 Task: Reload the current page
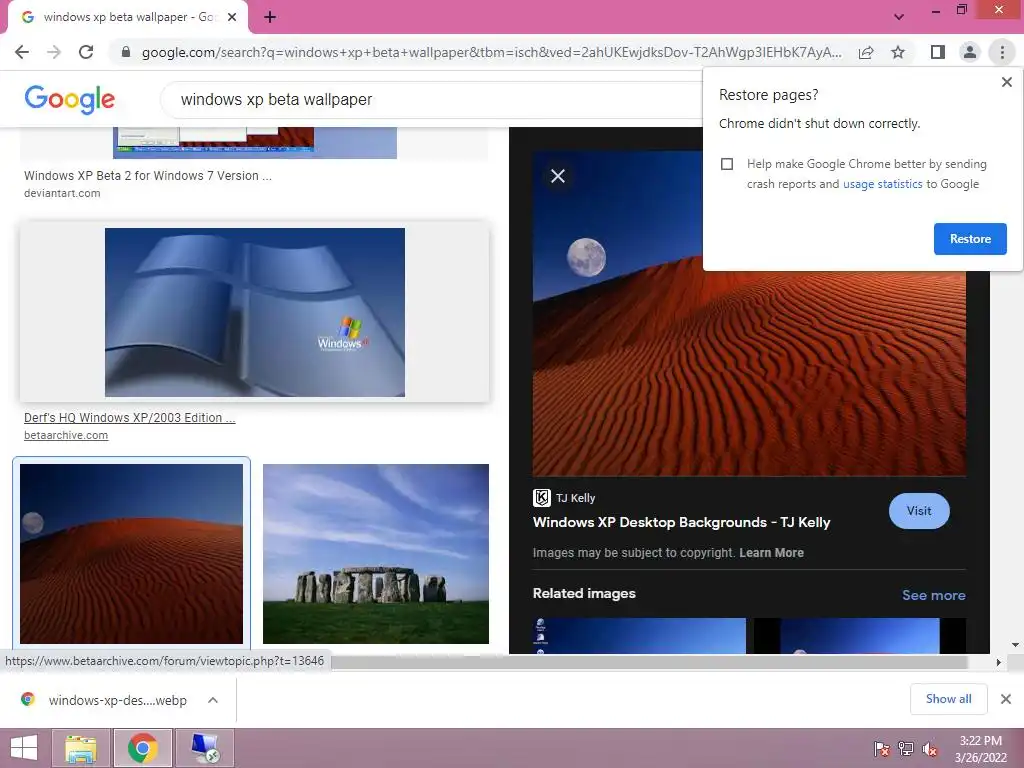point(86,52)
